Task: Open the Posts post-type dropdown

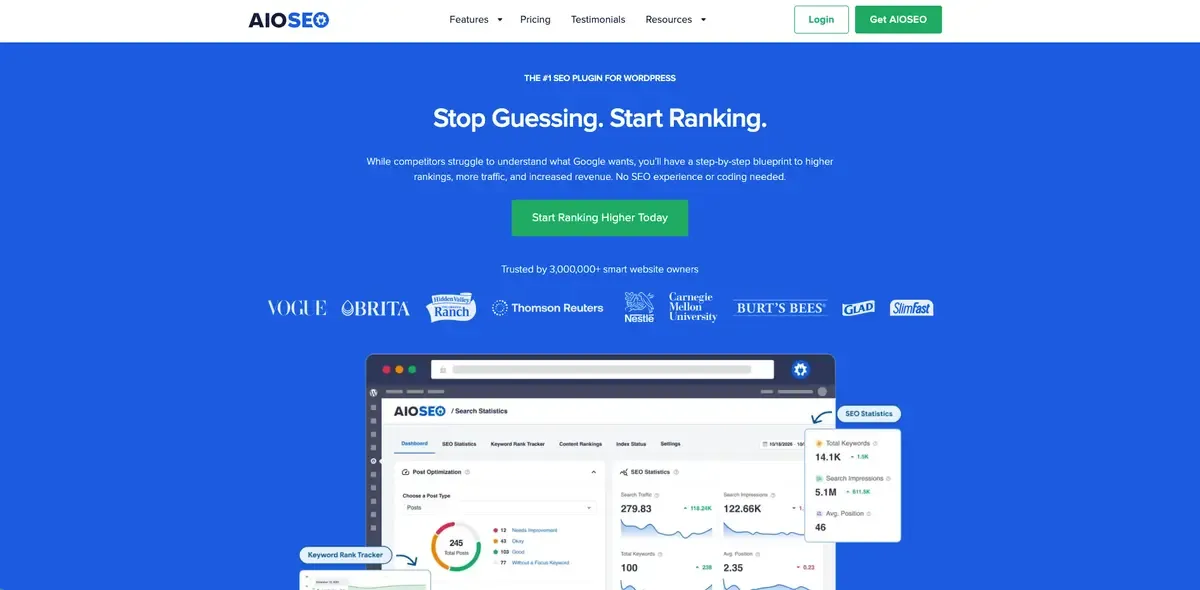Action: click(497, 507)
